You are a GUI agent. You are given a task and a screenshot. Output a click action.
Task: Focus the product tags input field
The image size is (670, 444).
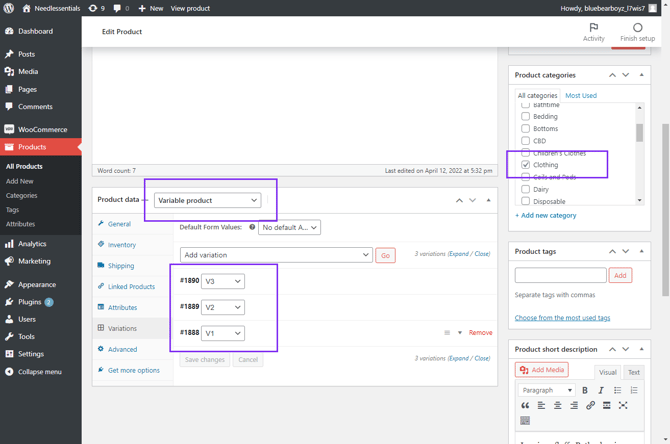point(560,275)
